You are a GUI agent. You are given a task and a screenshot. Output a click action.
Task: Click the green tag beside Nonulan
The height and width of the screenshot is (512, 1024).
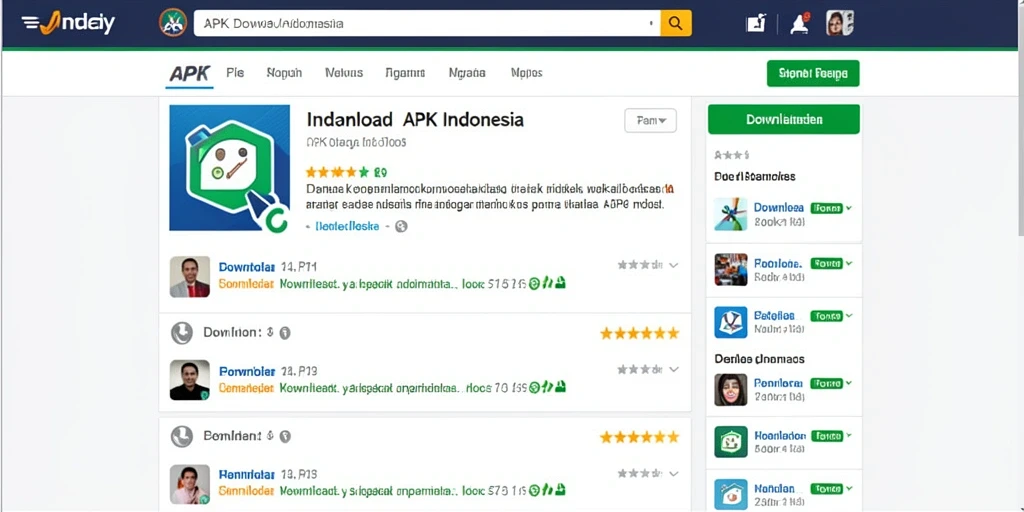826,488
